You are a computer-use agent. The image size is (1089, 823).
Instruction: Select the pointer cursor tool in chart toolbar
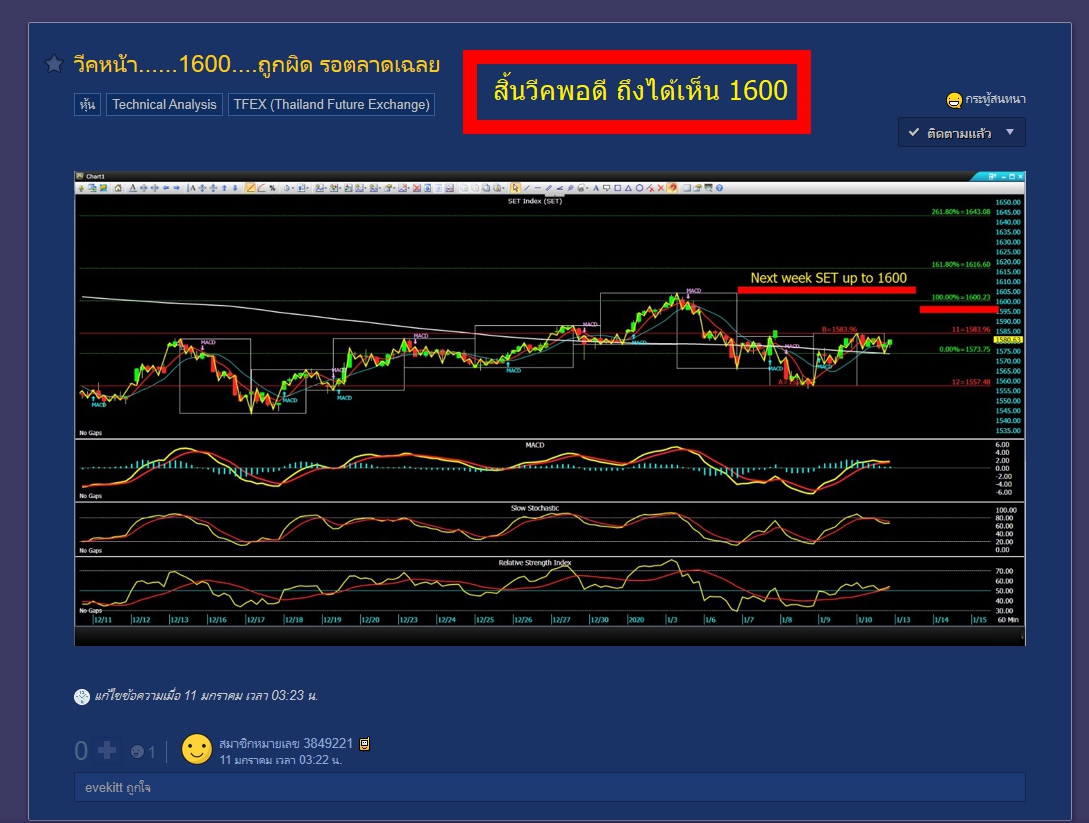515,188
